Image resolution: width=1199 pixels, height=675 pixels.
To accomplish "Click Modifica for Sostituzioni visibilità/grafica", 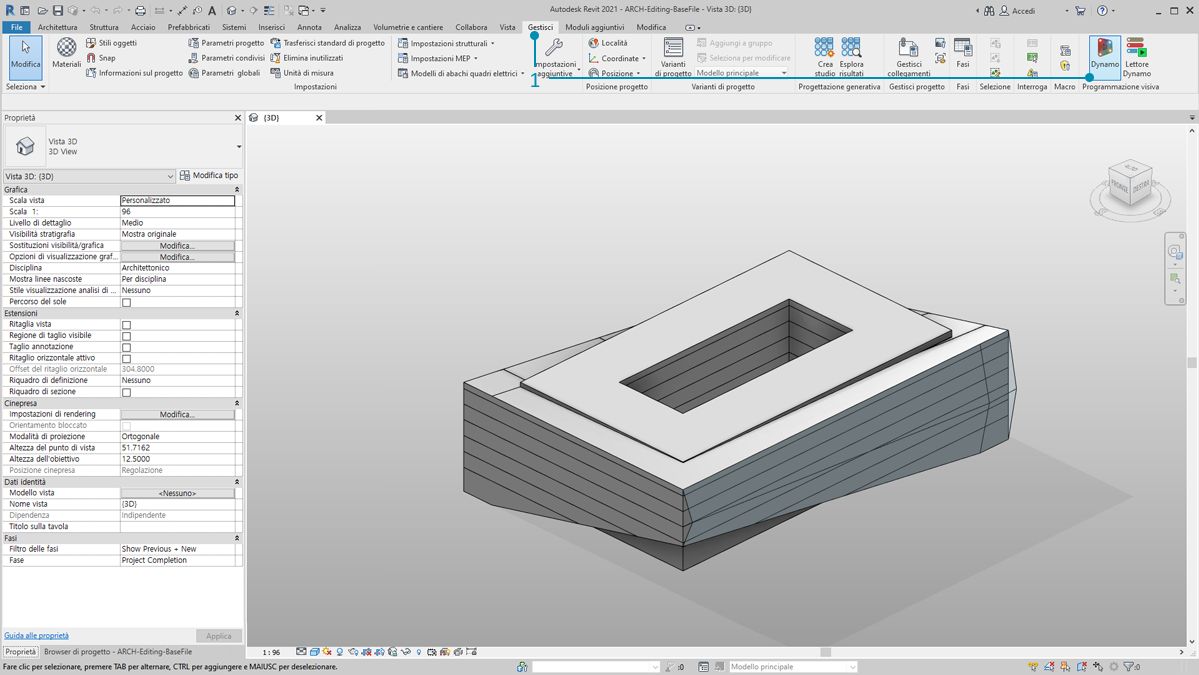I will point(177,246).
